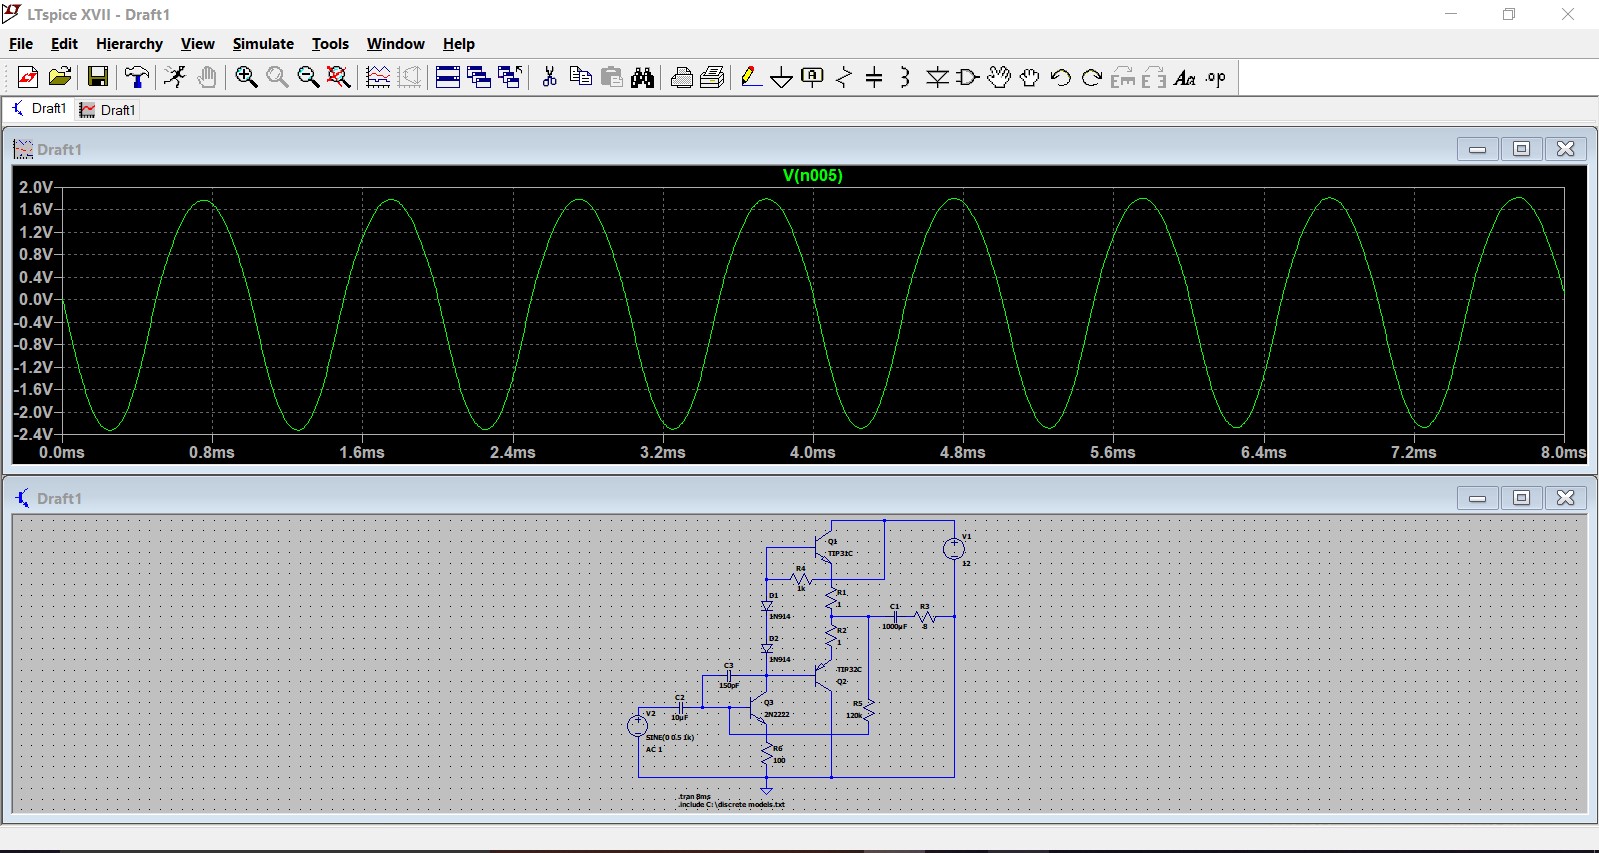Open the View menu
The width and height of the screenshot is (1599, 853).
pyautogui.click(x=197, y=44)
